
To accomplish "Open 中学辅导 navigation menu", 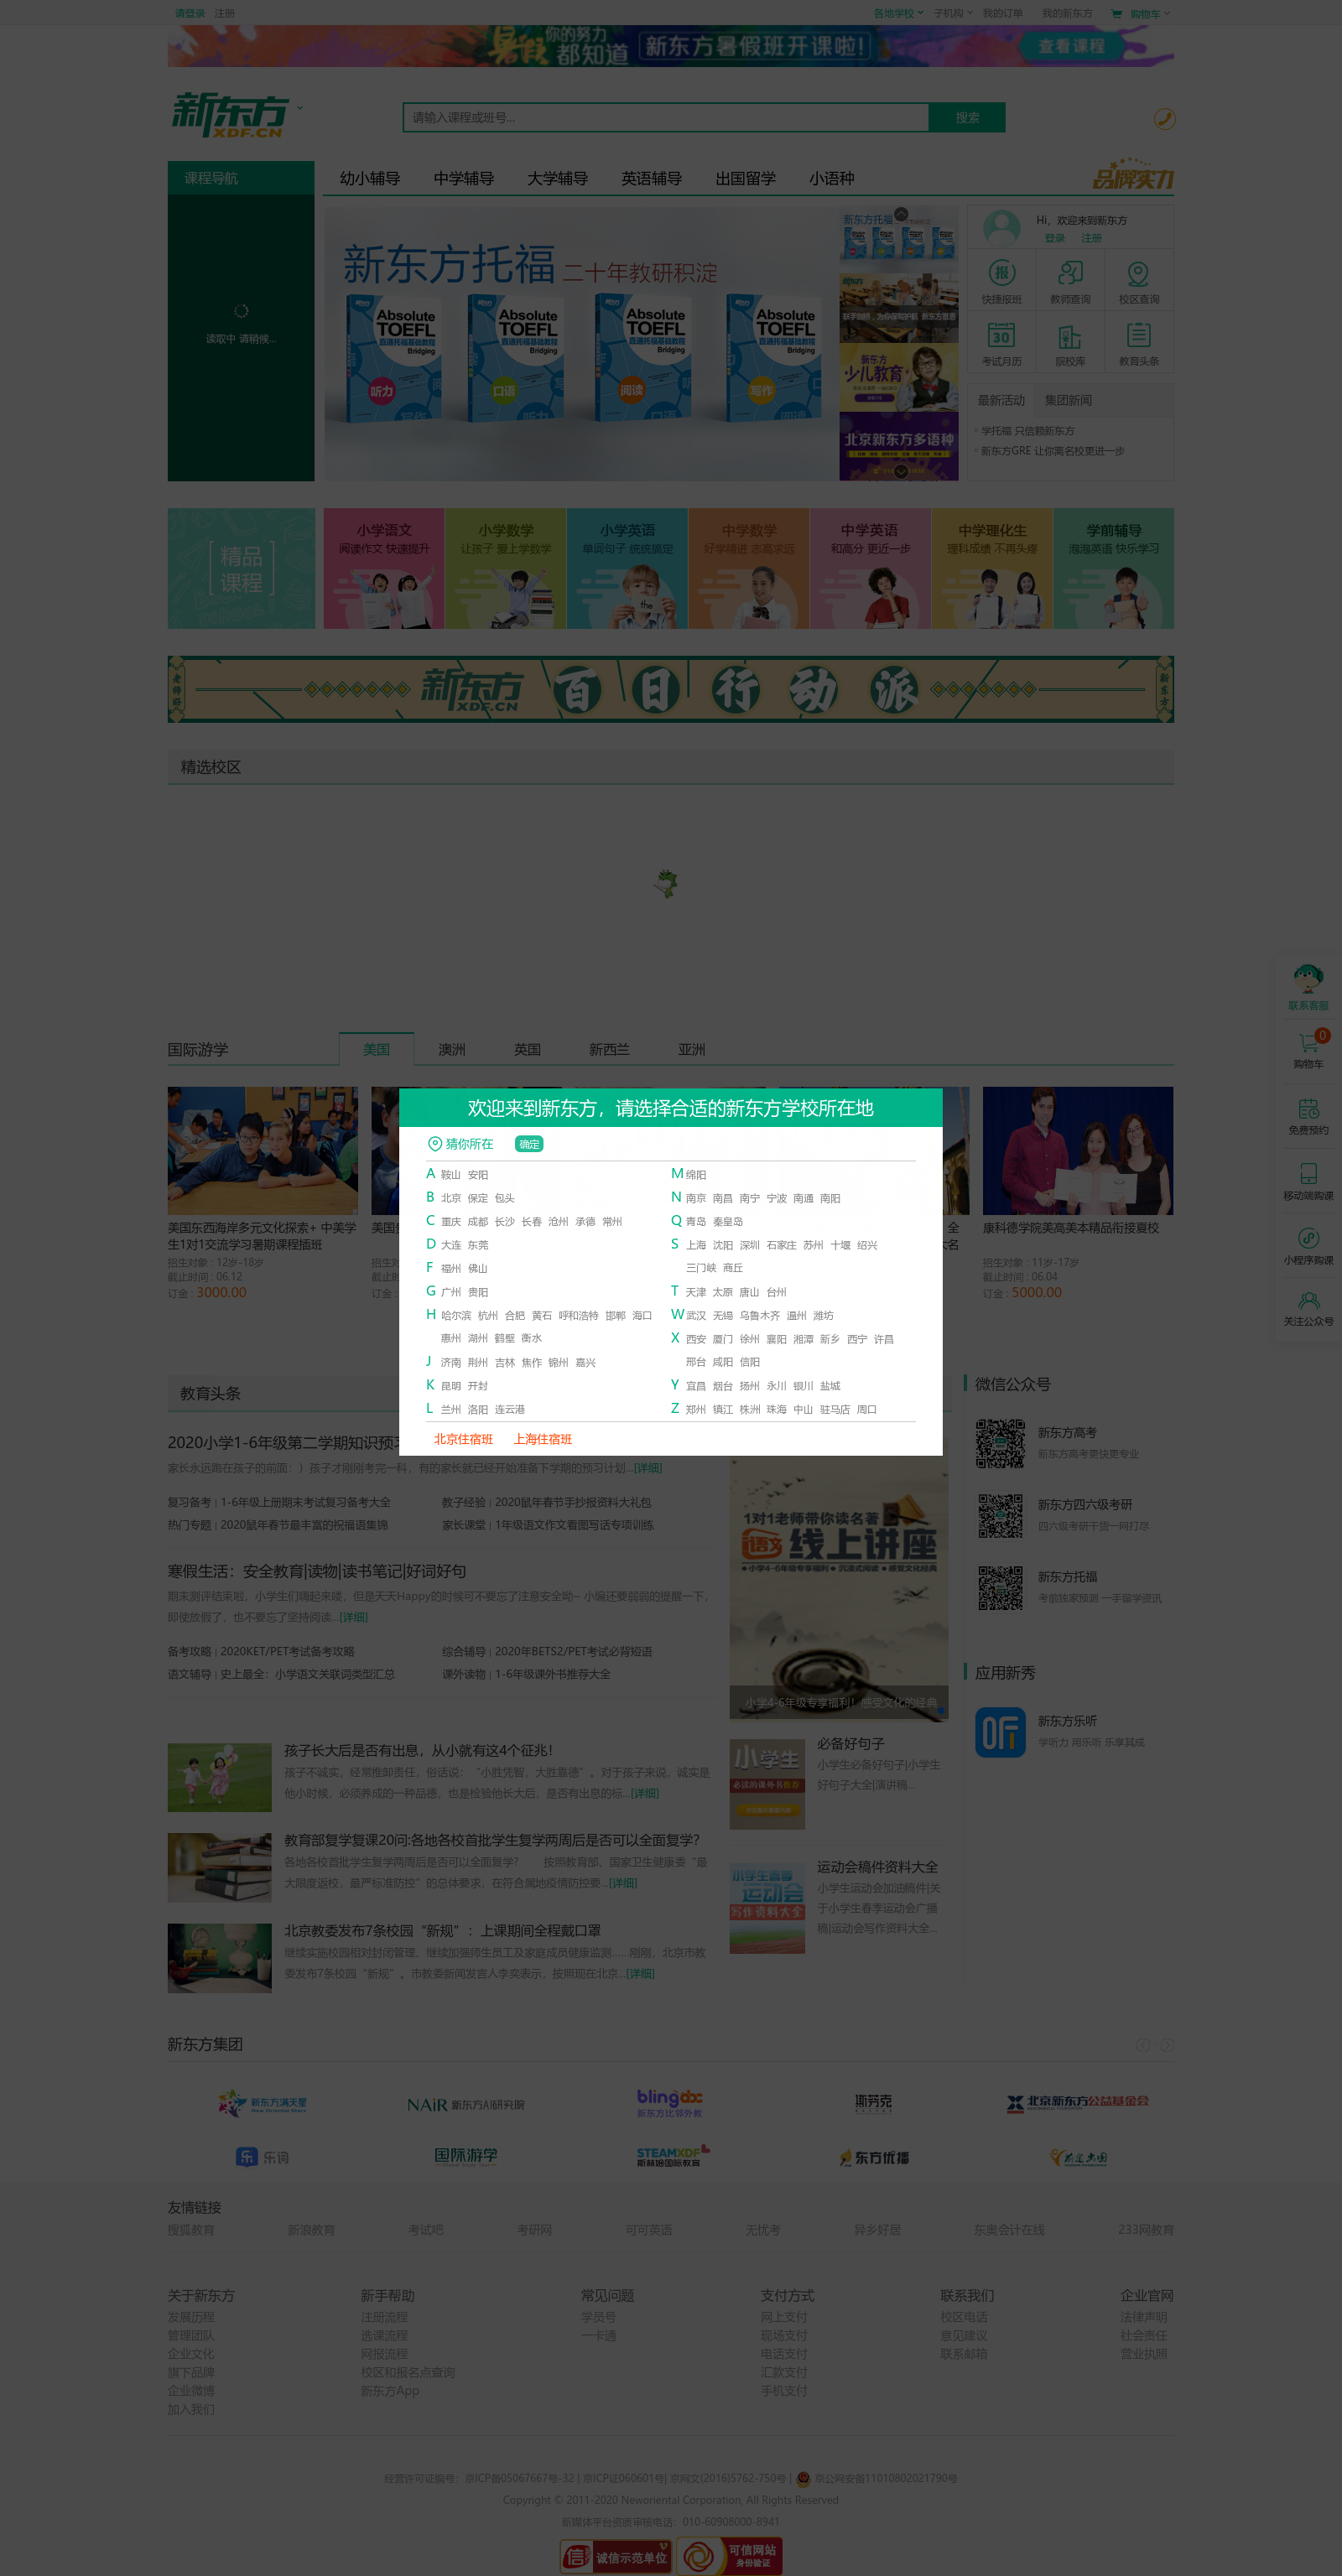I will [x=463, y=178].
